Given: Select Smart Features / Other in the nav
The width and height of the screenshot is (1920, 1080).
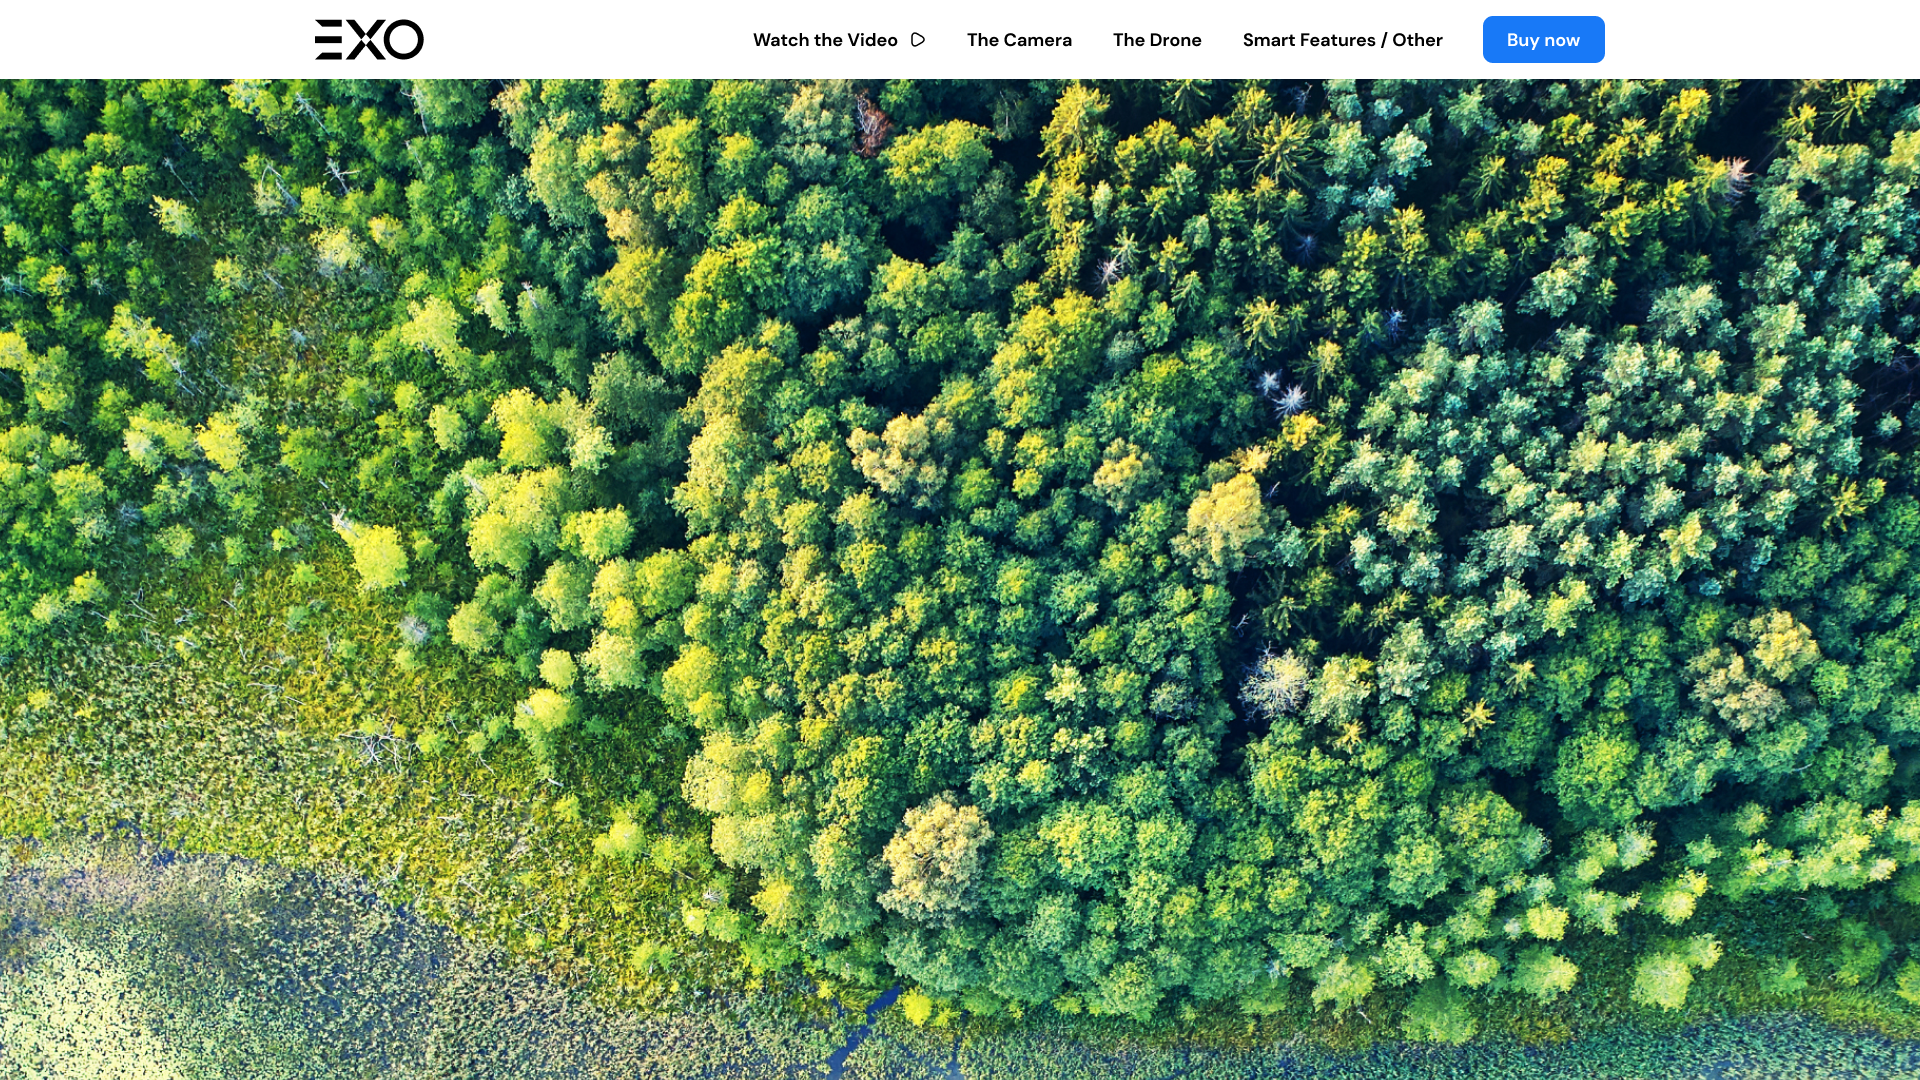Looking at the screenshot, I should tap(1342, 40).
